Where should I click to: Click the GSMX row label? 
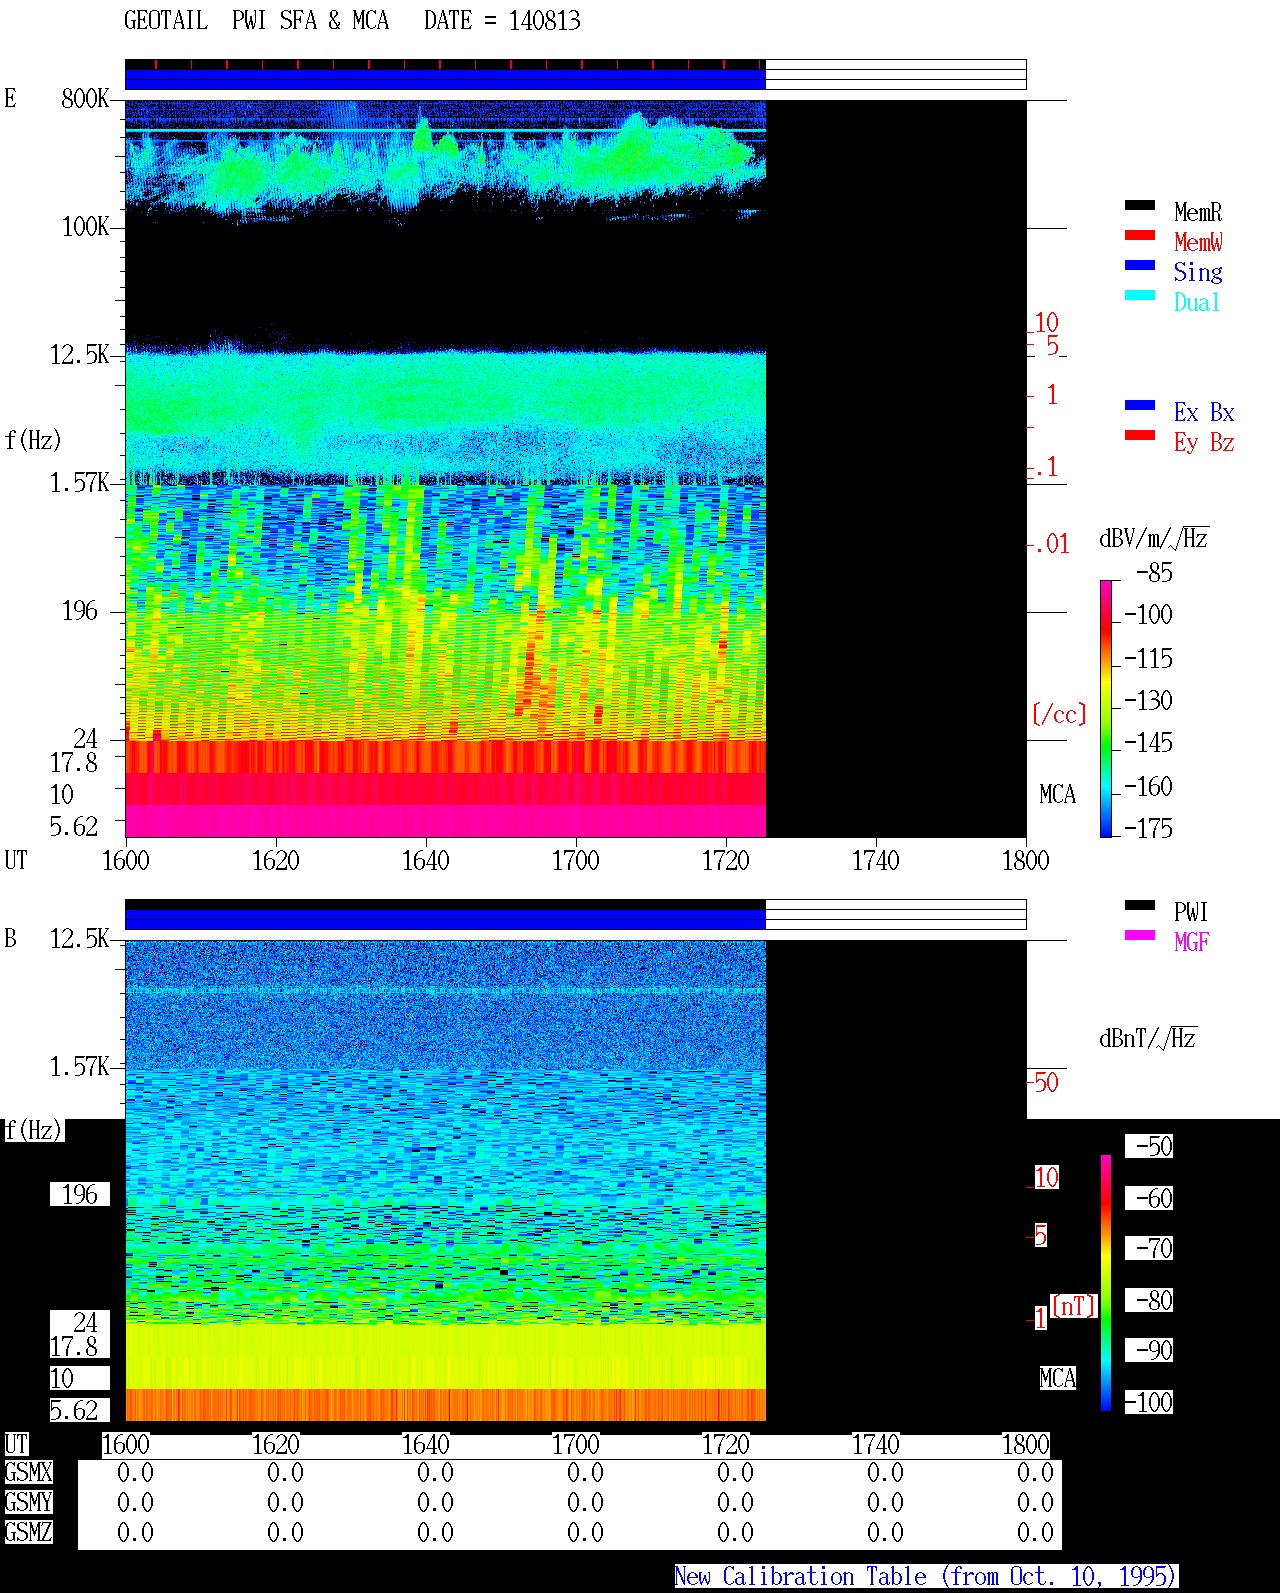pos(28,1472)
